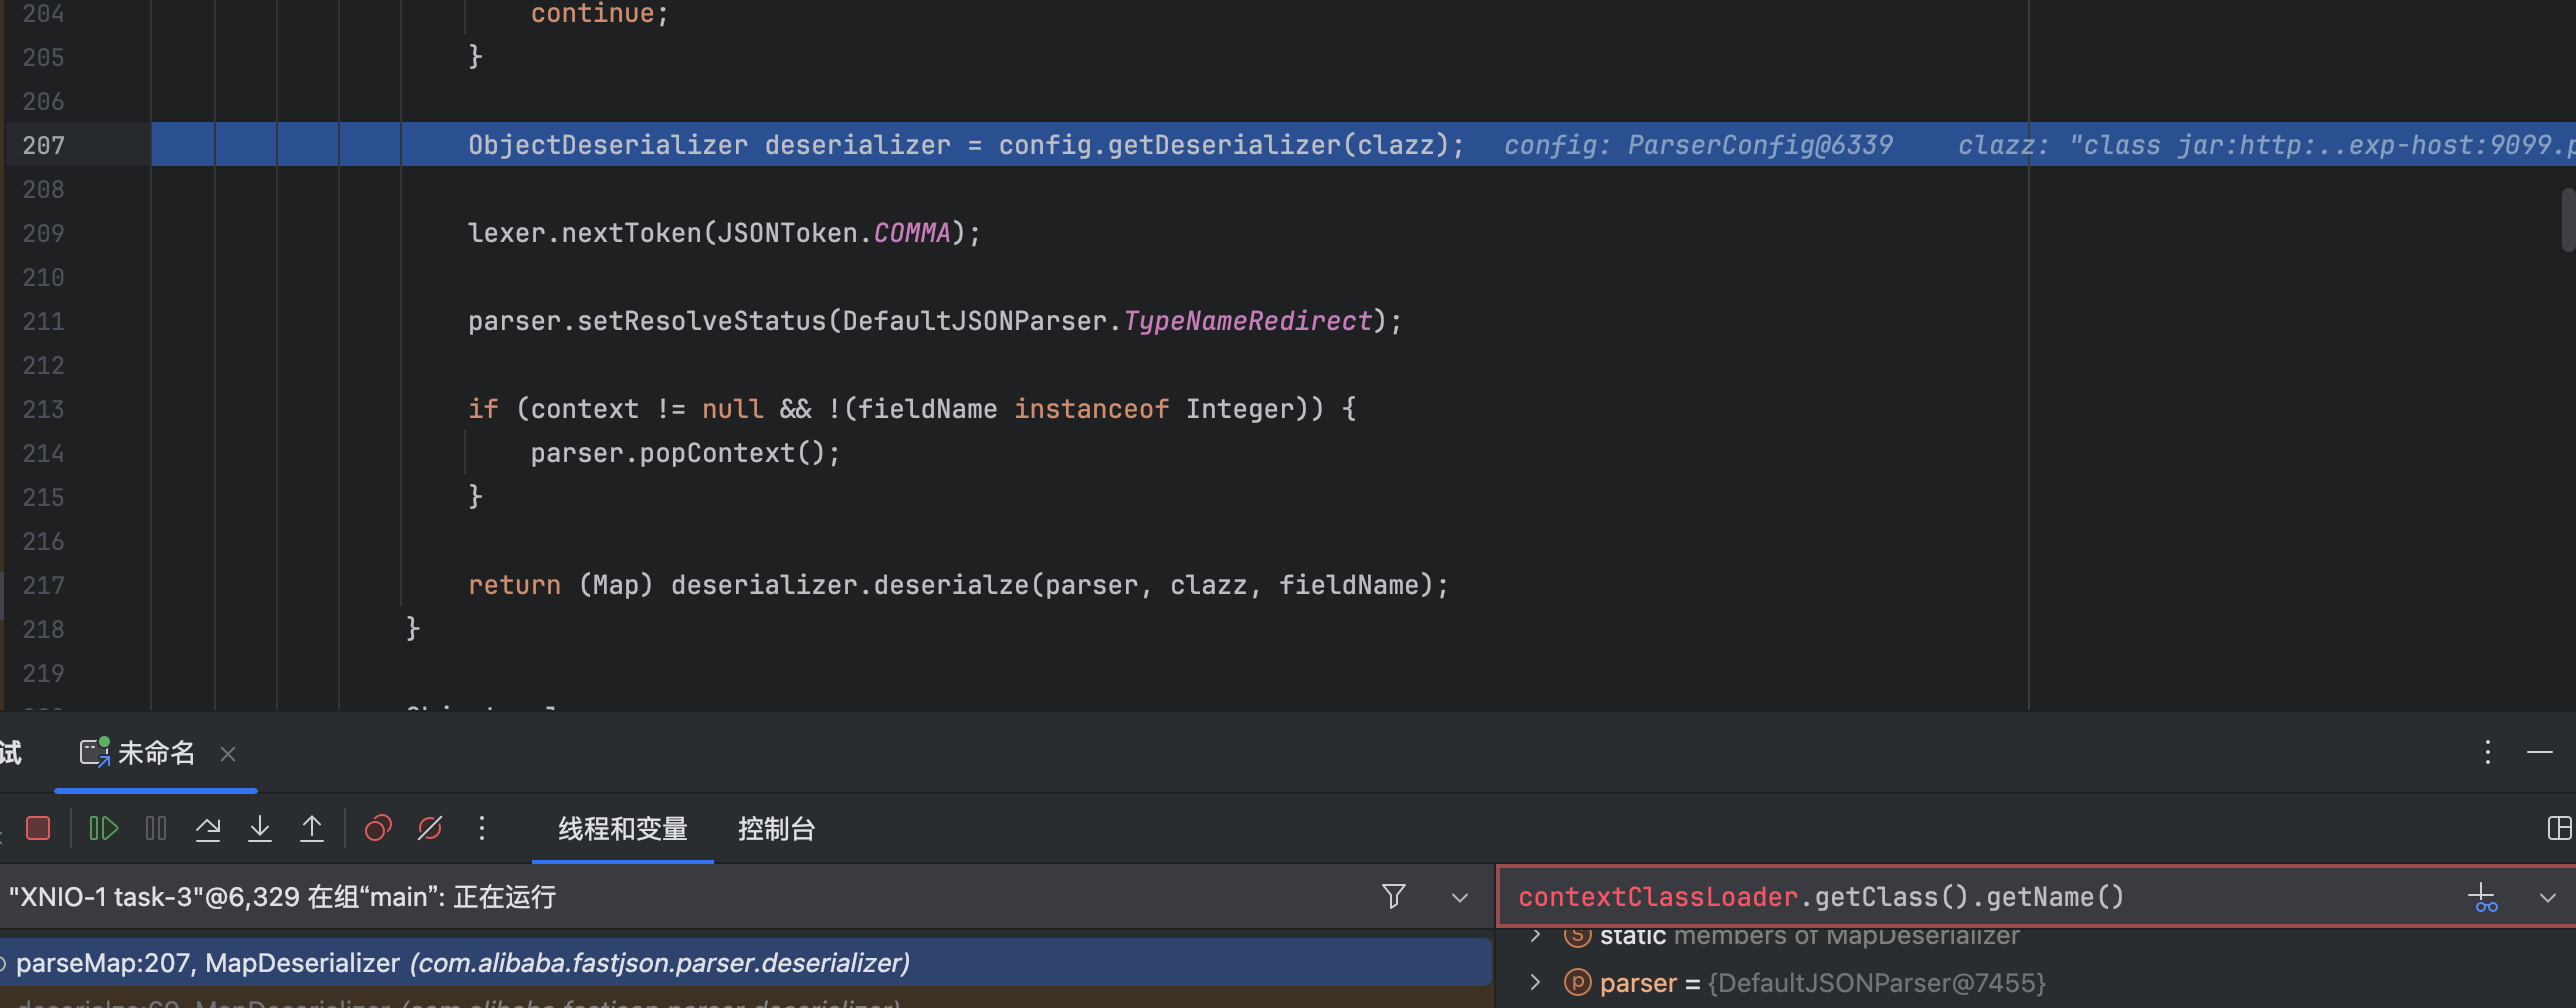Minimize the debug tool window
The image size is (2576, 1008).
tap(2540, 752)
